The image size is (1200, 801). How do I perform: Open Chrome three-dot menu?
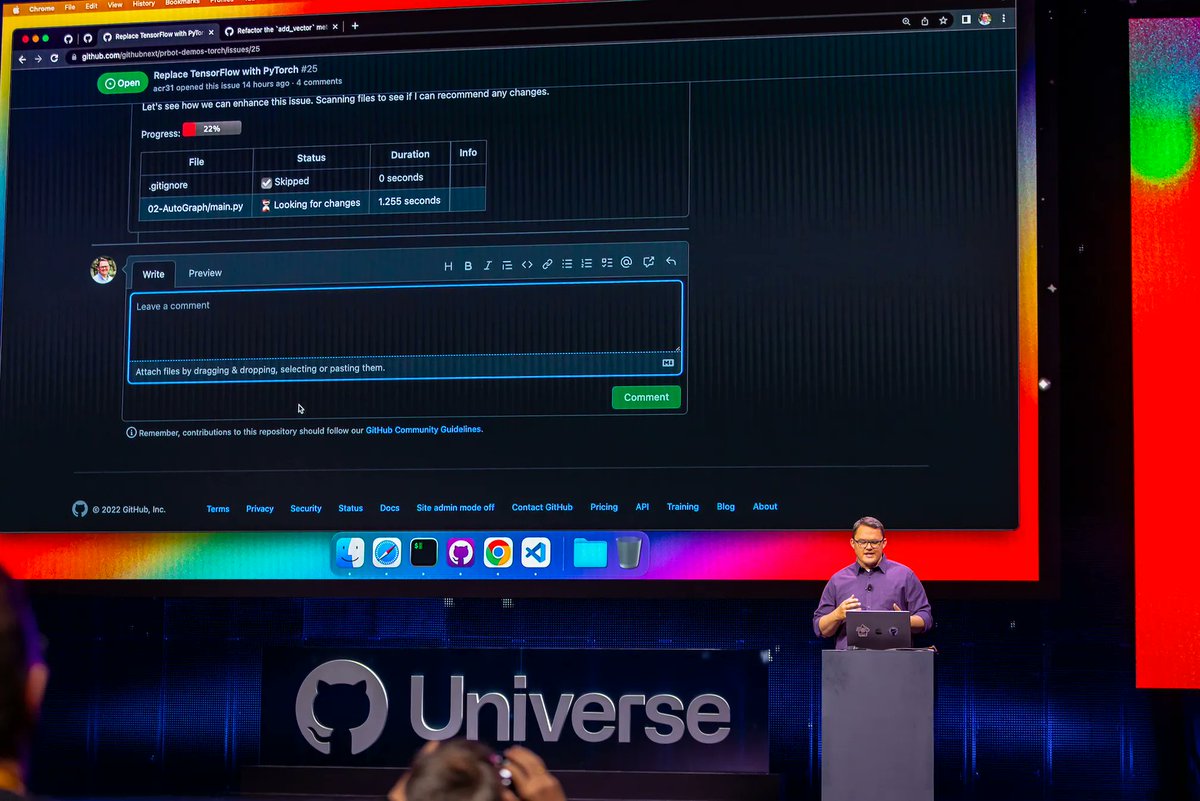point(1003,19)
